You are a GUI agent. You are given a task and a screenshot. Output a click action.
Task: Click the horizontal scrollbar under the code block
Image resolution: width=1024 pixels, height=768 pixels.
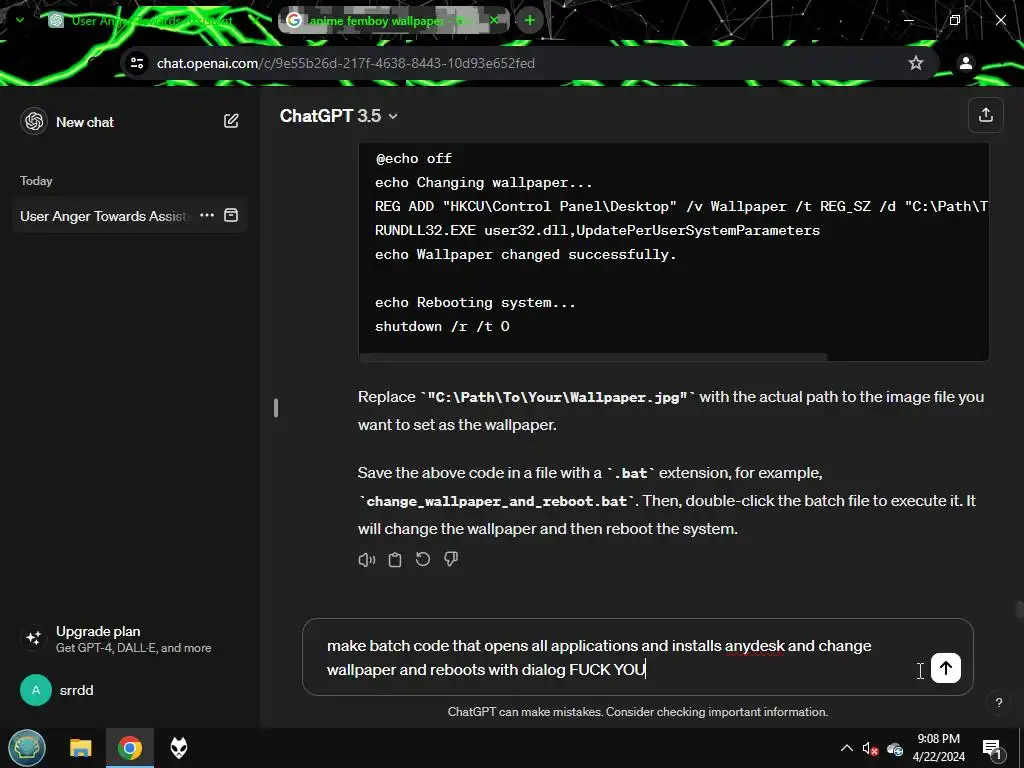(x=593, y=357)
